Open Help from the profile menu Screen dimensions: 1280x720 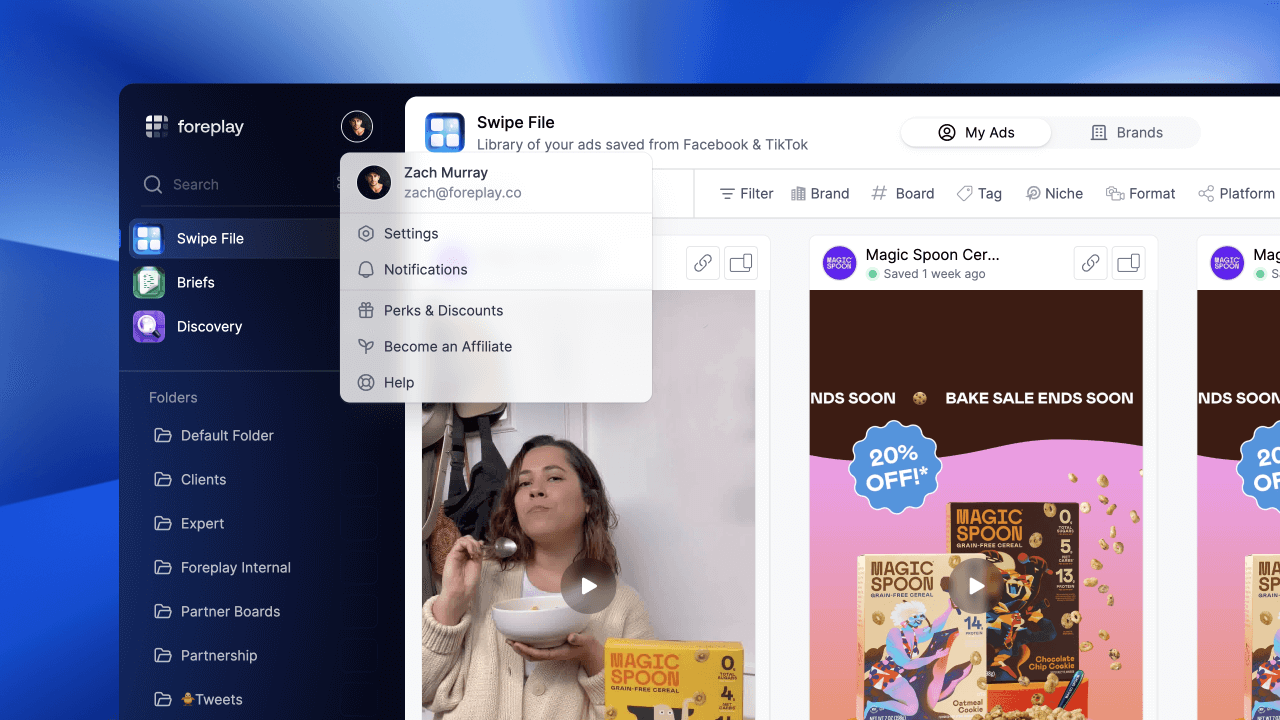[x=496, y=383]
